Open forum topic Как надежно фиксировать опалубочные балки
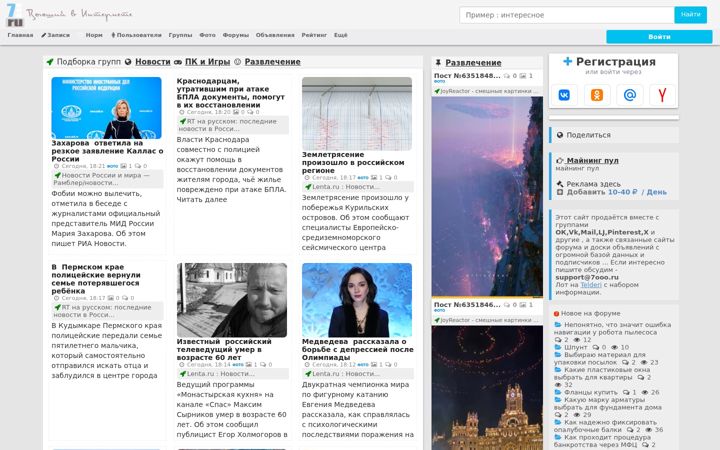 click(605, 426)
